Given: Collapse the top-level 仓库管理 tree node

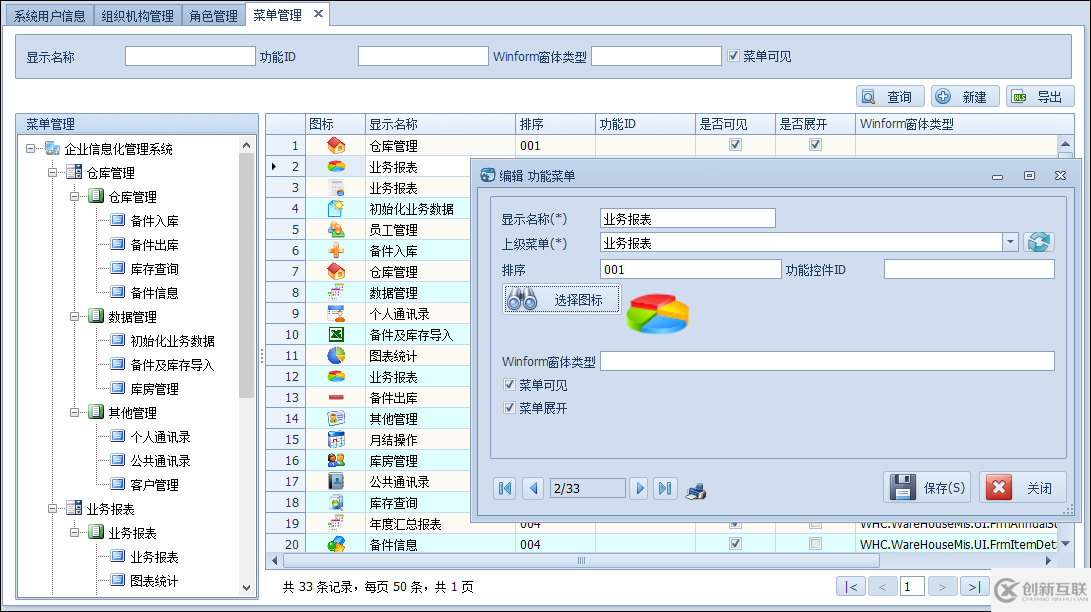Looking at the screenshot, I should (52, 172).
